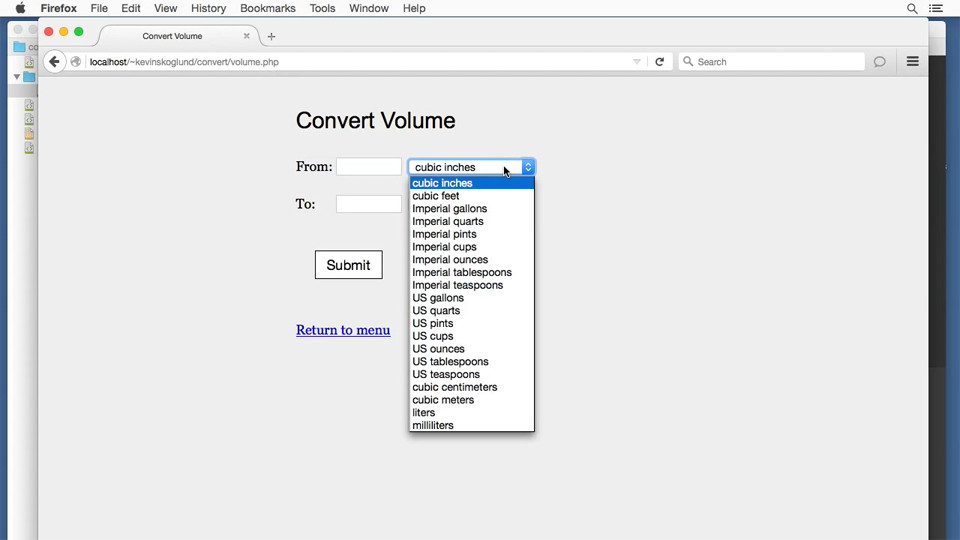Viewport: 960px width, 540px height.
Task: Open the History menu
Action: (208, 9)
